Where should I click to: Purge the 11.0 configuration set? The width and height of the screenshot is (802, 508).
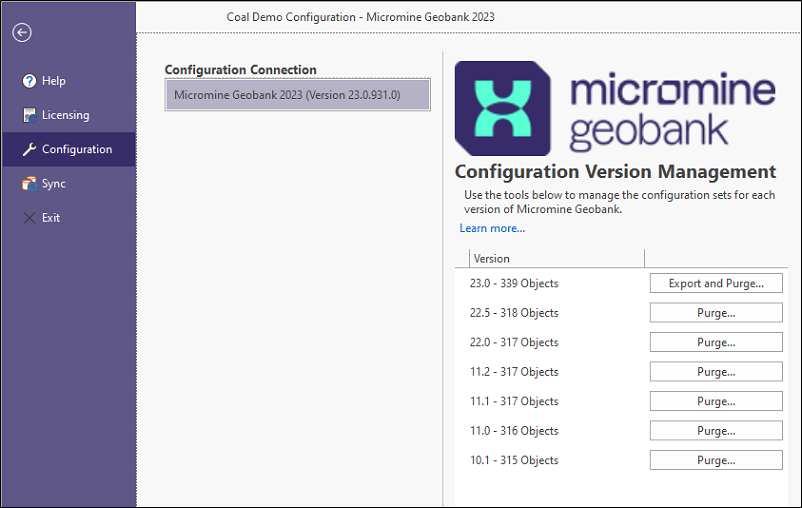click(716, 431)
